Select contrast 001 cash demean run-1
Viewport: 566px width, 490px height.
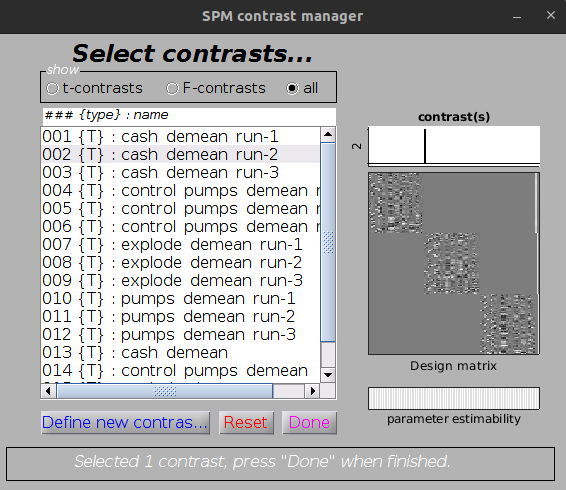click(180, 136)
